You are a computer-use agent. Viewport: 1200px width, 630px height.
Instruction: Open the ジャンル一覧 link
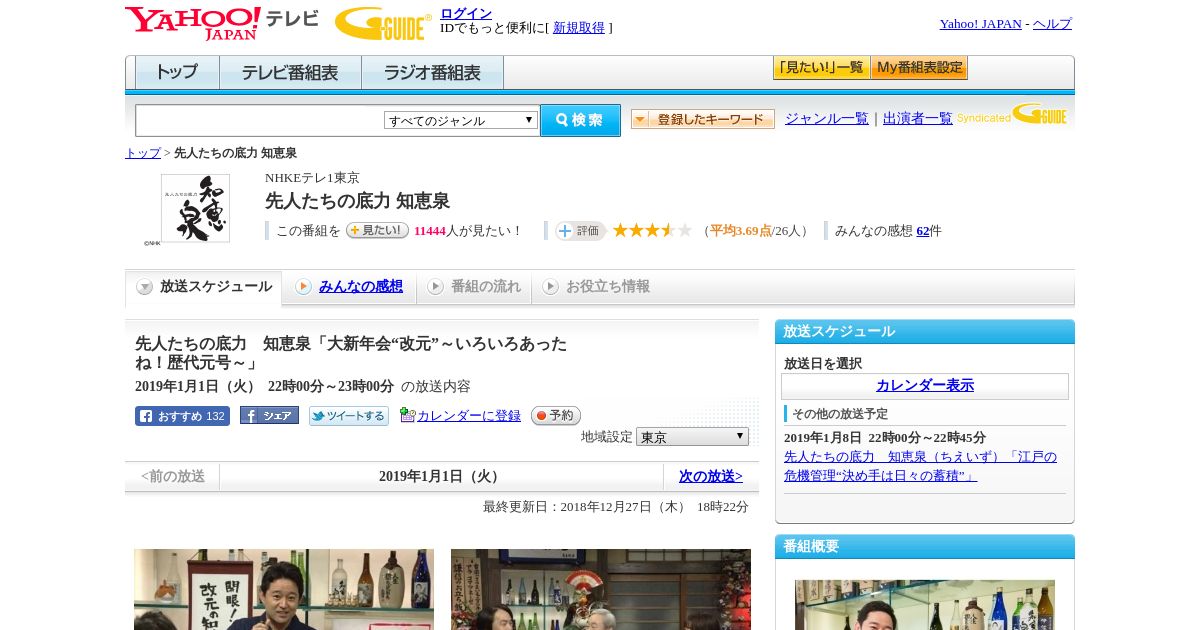click(827, 118)
